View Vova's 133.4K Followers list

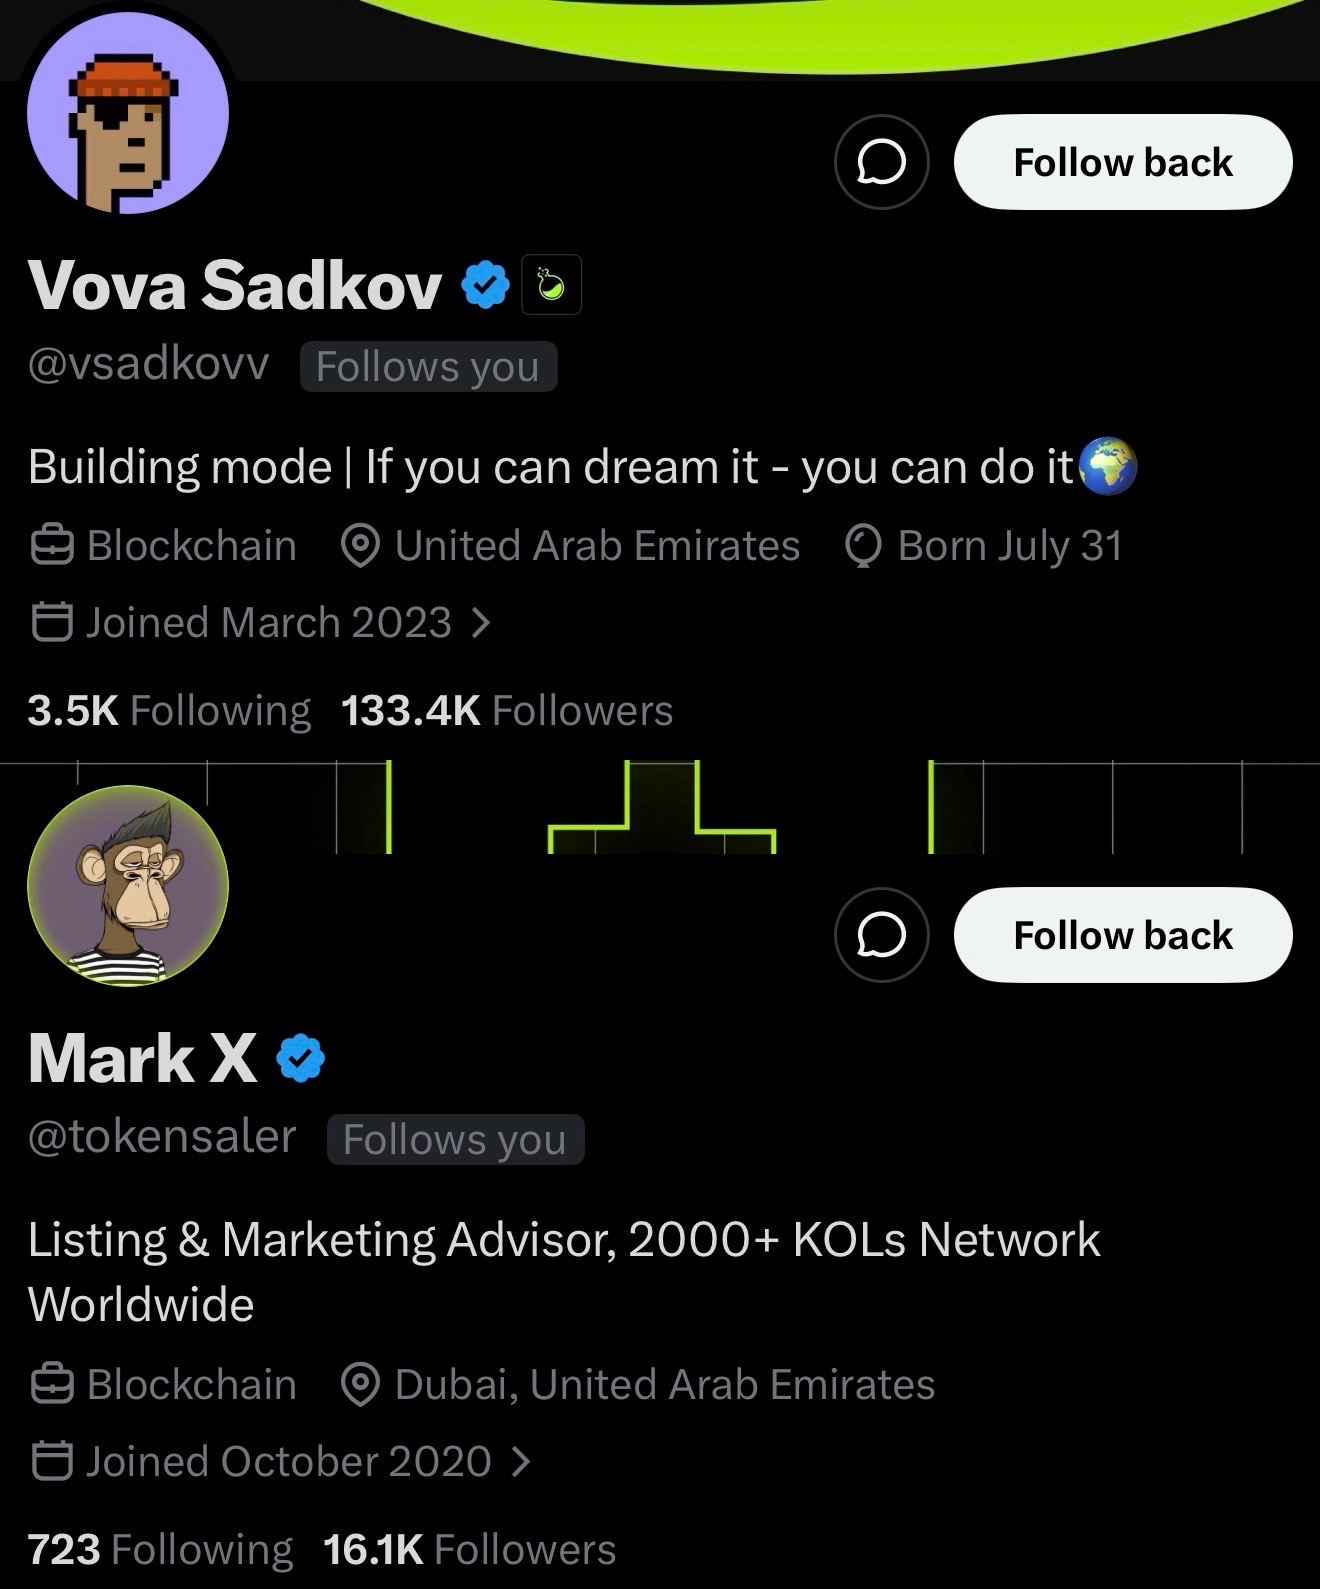(507, 711)
